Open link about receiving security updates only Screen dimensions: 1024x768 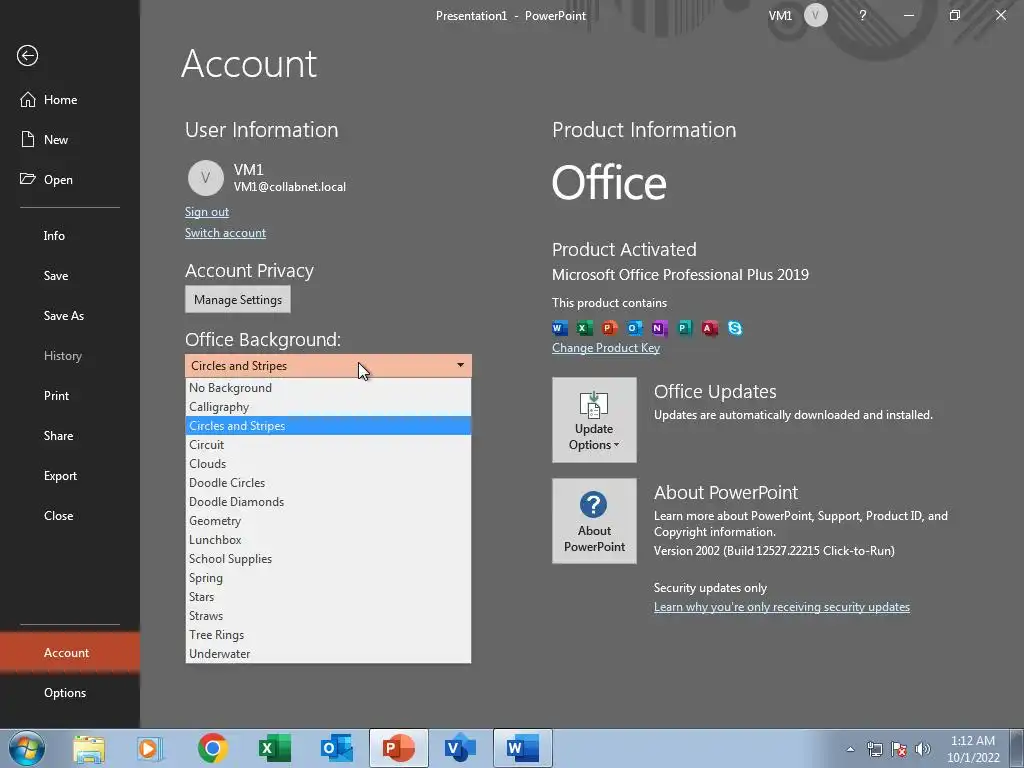click(x=782, y=607)
